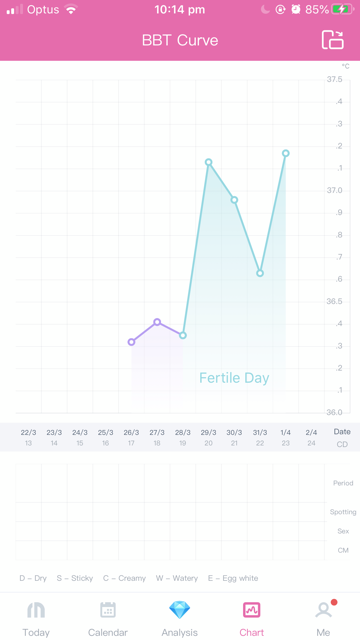Tap the 26/3 purple data point
The image size is (360, 640).
tap(131, 342)
